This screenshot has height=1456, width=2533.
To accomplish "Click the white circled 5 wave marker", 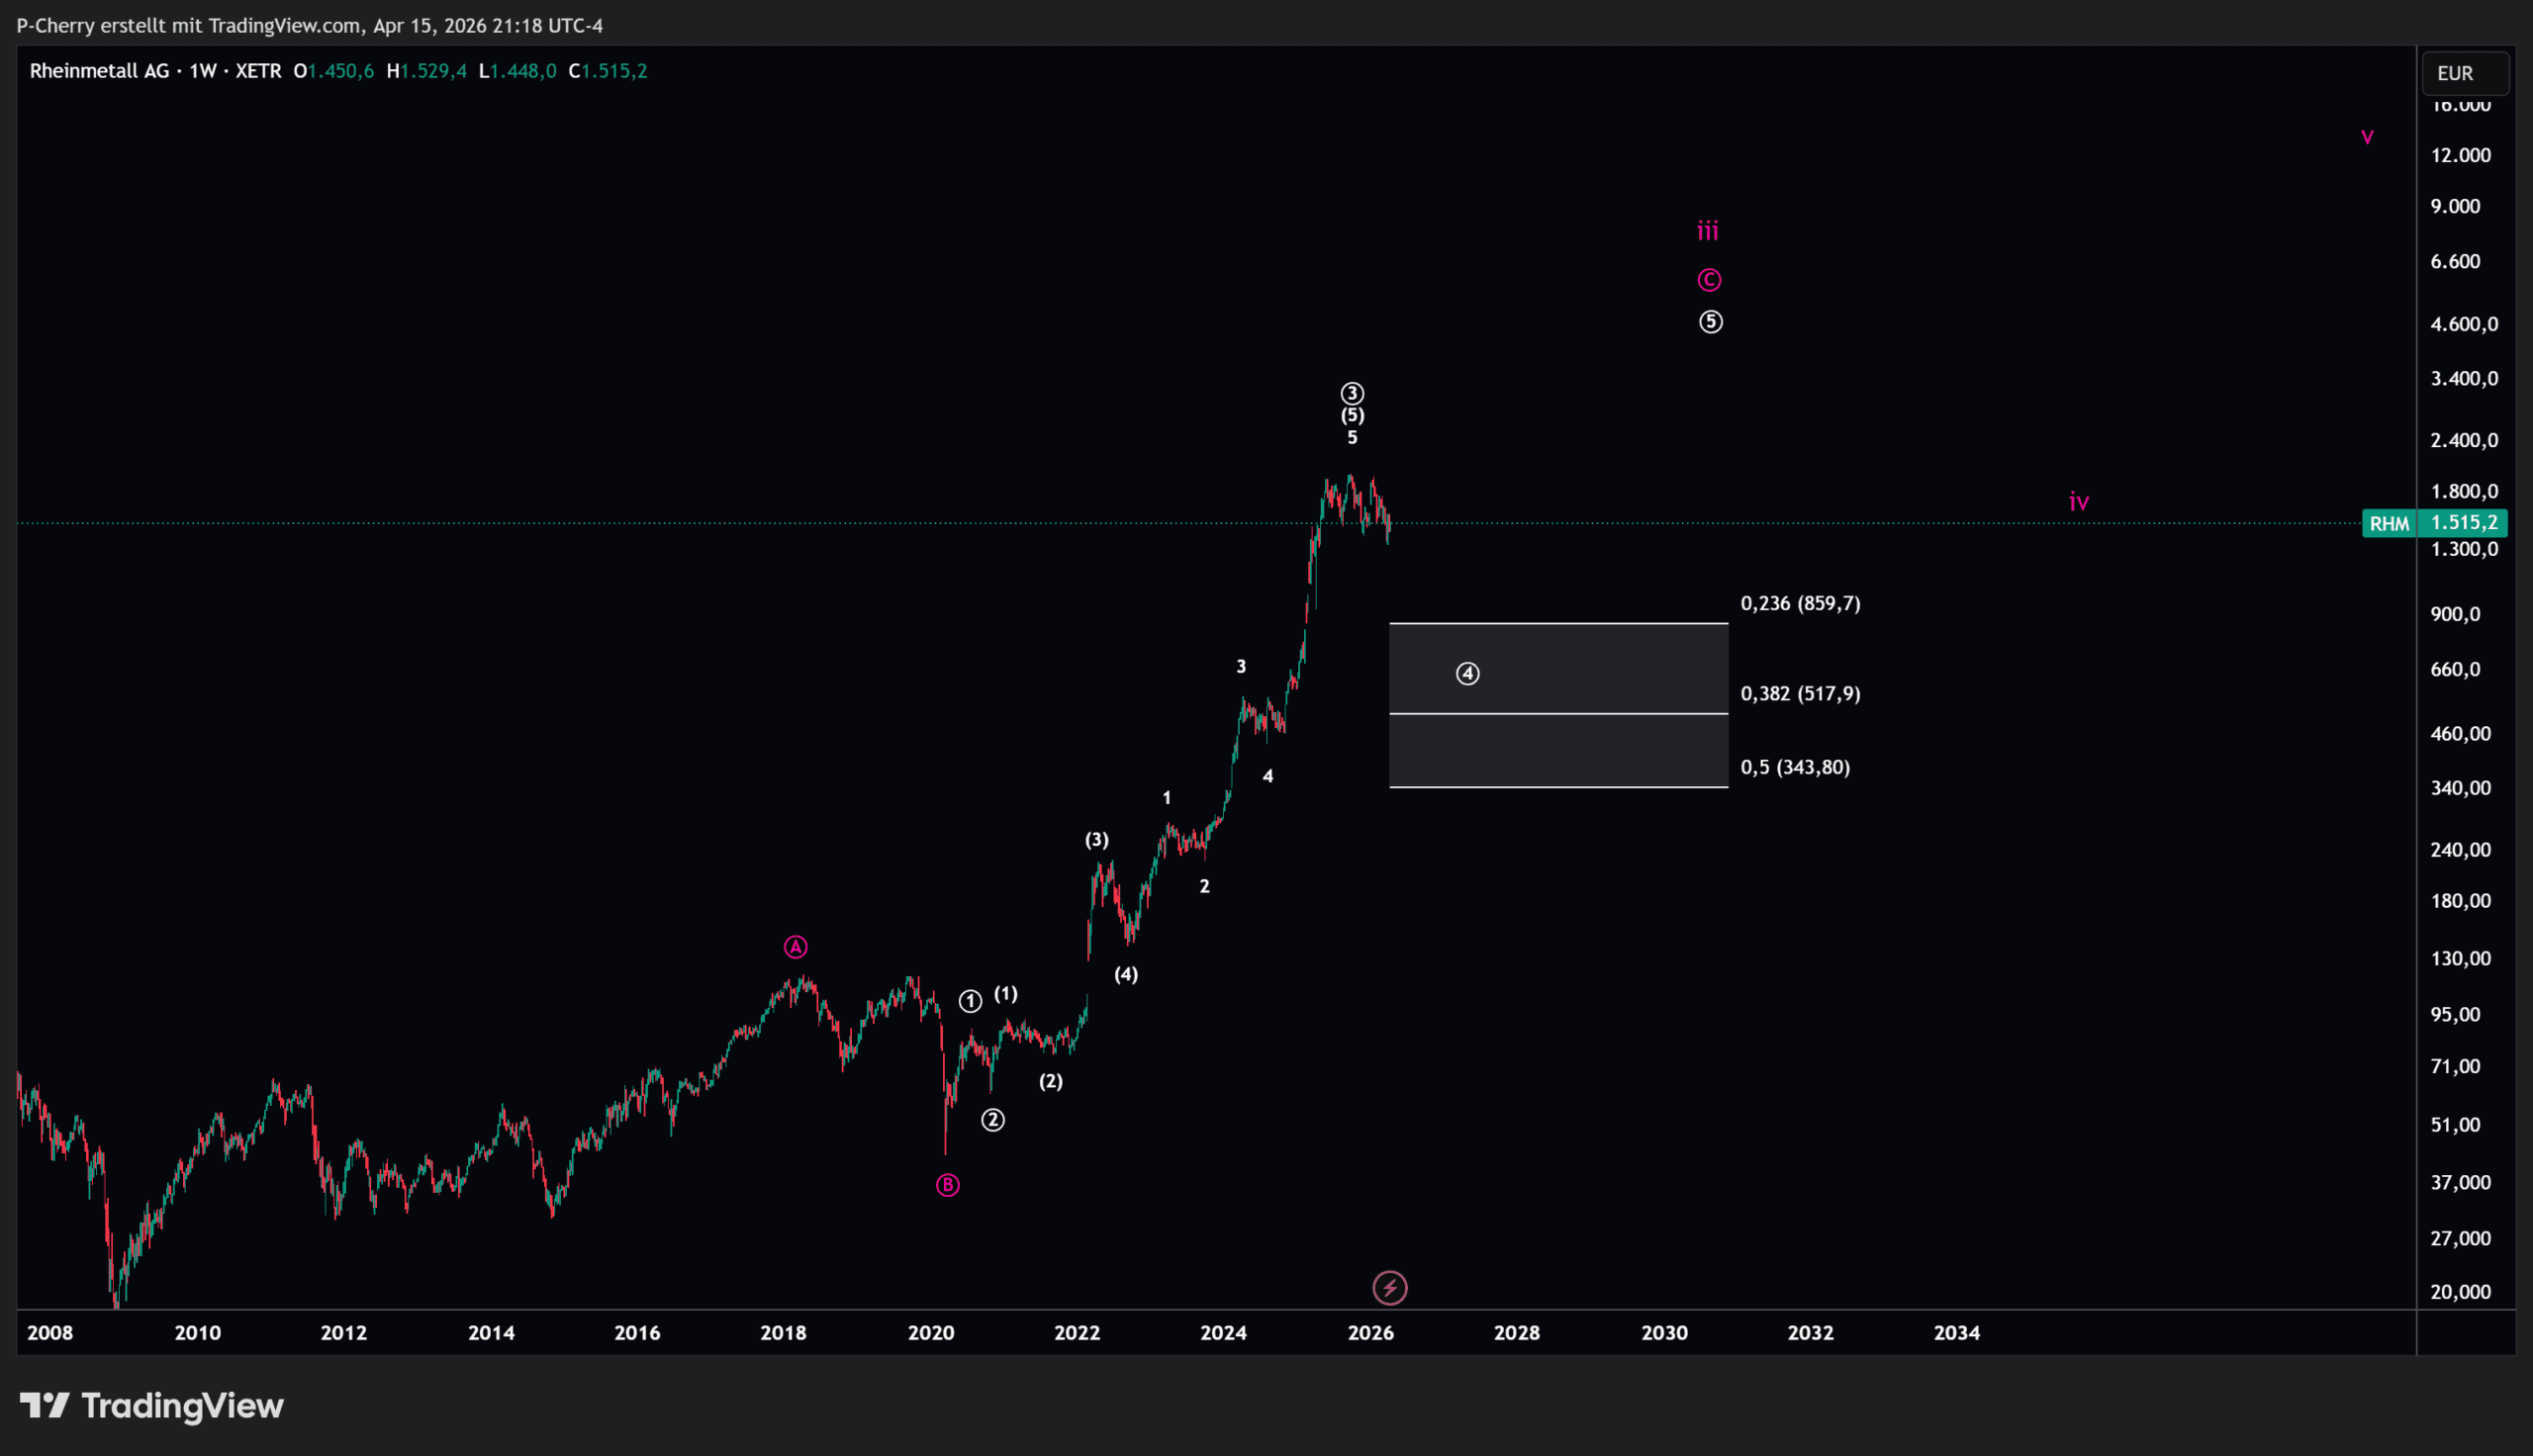I will coord(1710,322).
